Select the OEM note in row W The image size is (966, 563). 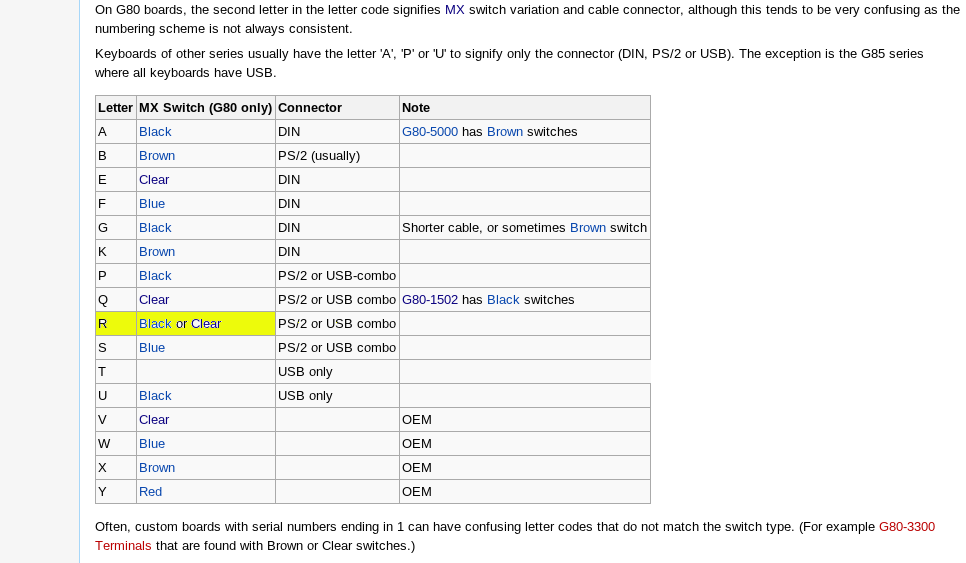pos(525,444)
